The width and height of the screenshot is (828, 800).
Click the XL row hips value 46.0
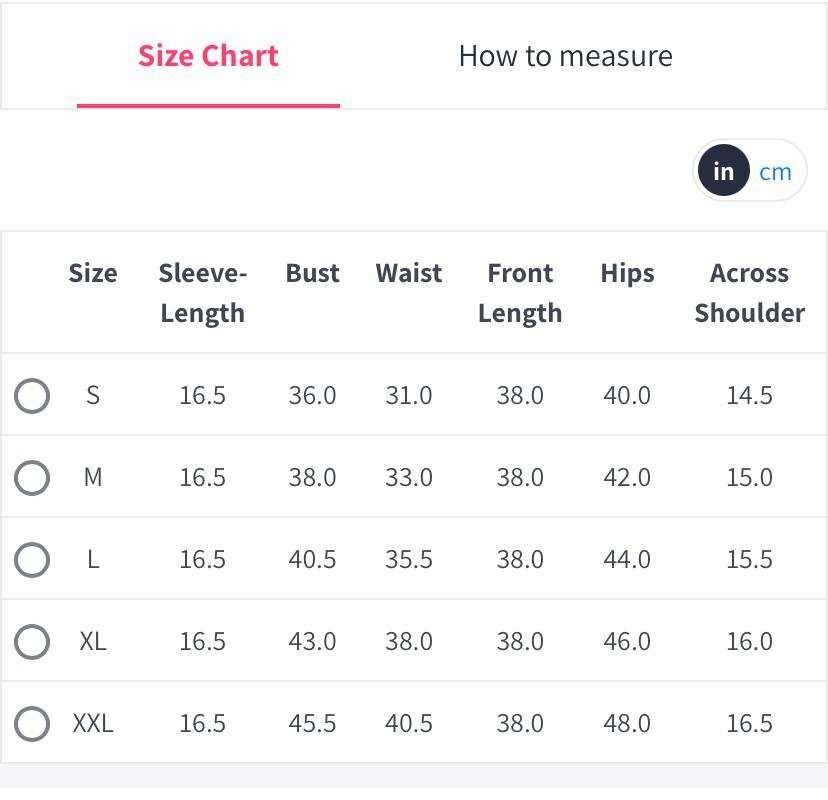click(627, 642)
